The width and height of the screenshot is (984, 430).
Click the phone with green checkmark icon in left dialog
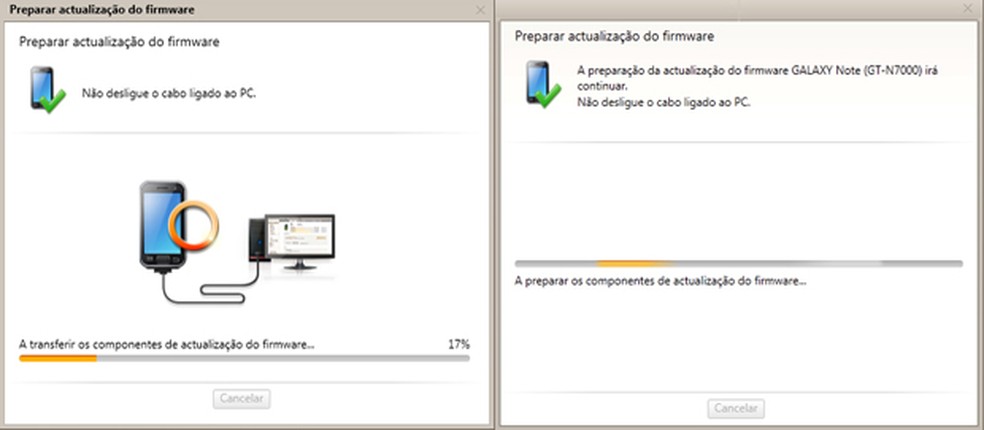pos(48,90)
